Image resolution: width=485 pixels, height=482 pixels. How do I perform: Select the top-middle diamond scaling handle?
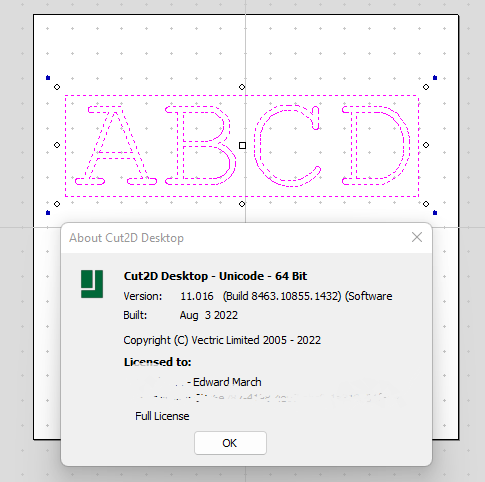[242, 87]
